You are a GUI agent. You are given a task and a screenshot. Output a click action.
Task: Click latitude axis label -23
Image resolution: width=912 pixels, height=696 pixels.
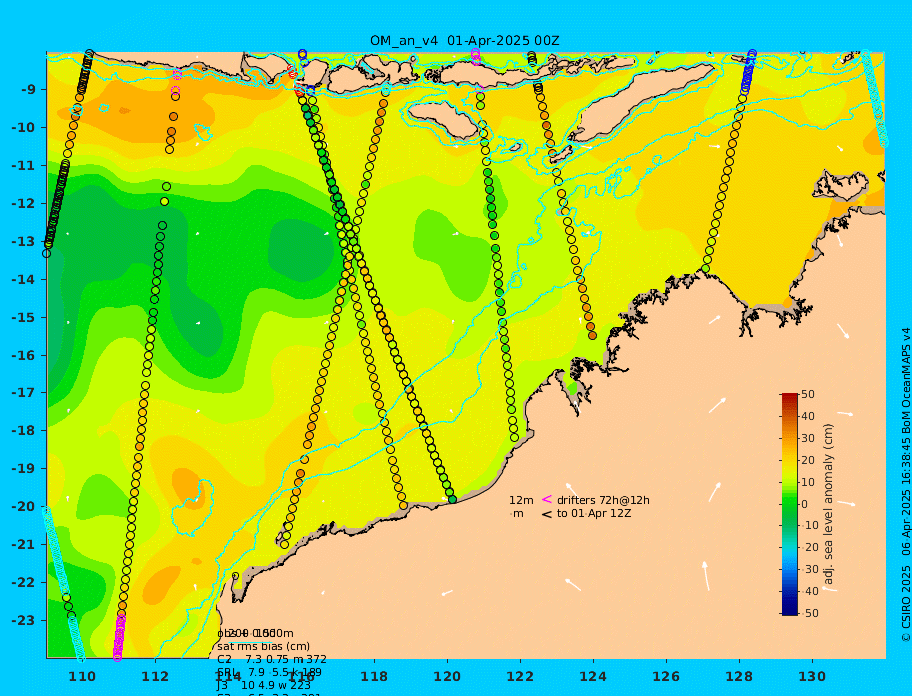coord(25,620)
